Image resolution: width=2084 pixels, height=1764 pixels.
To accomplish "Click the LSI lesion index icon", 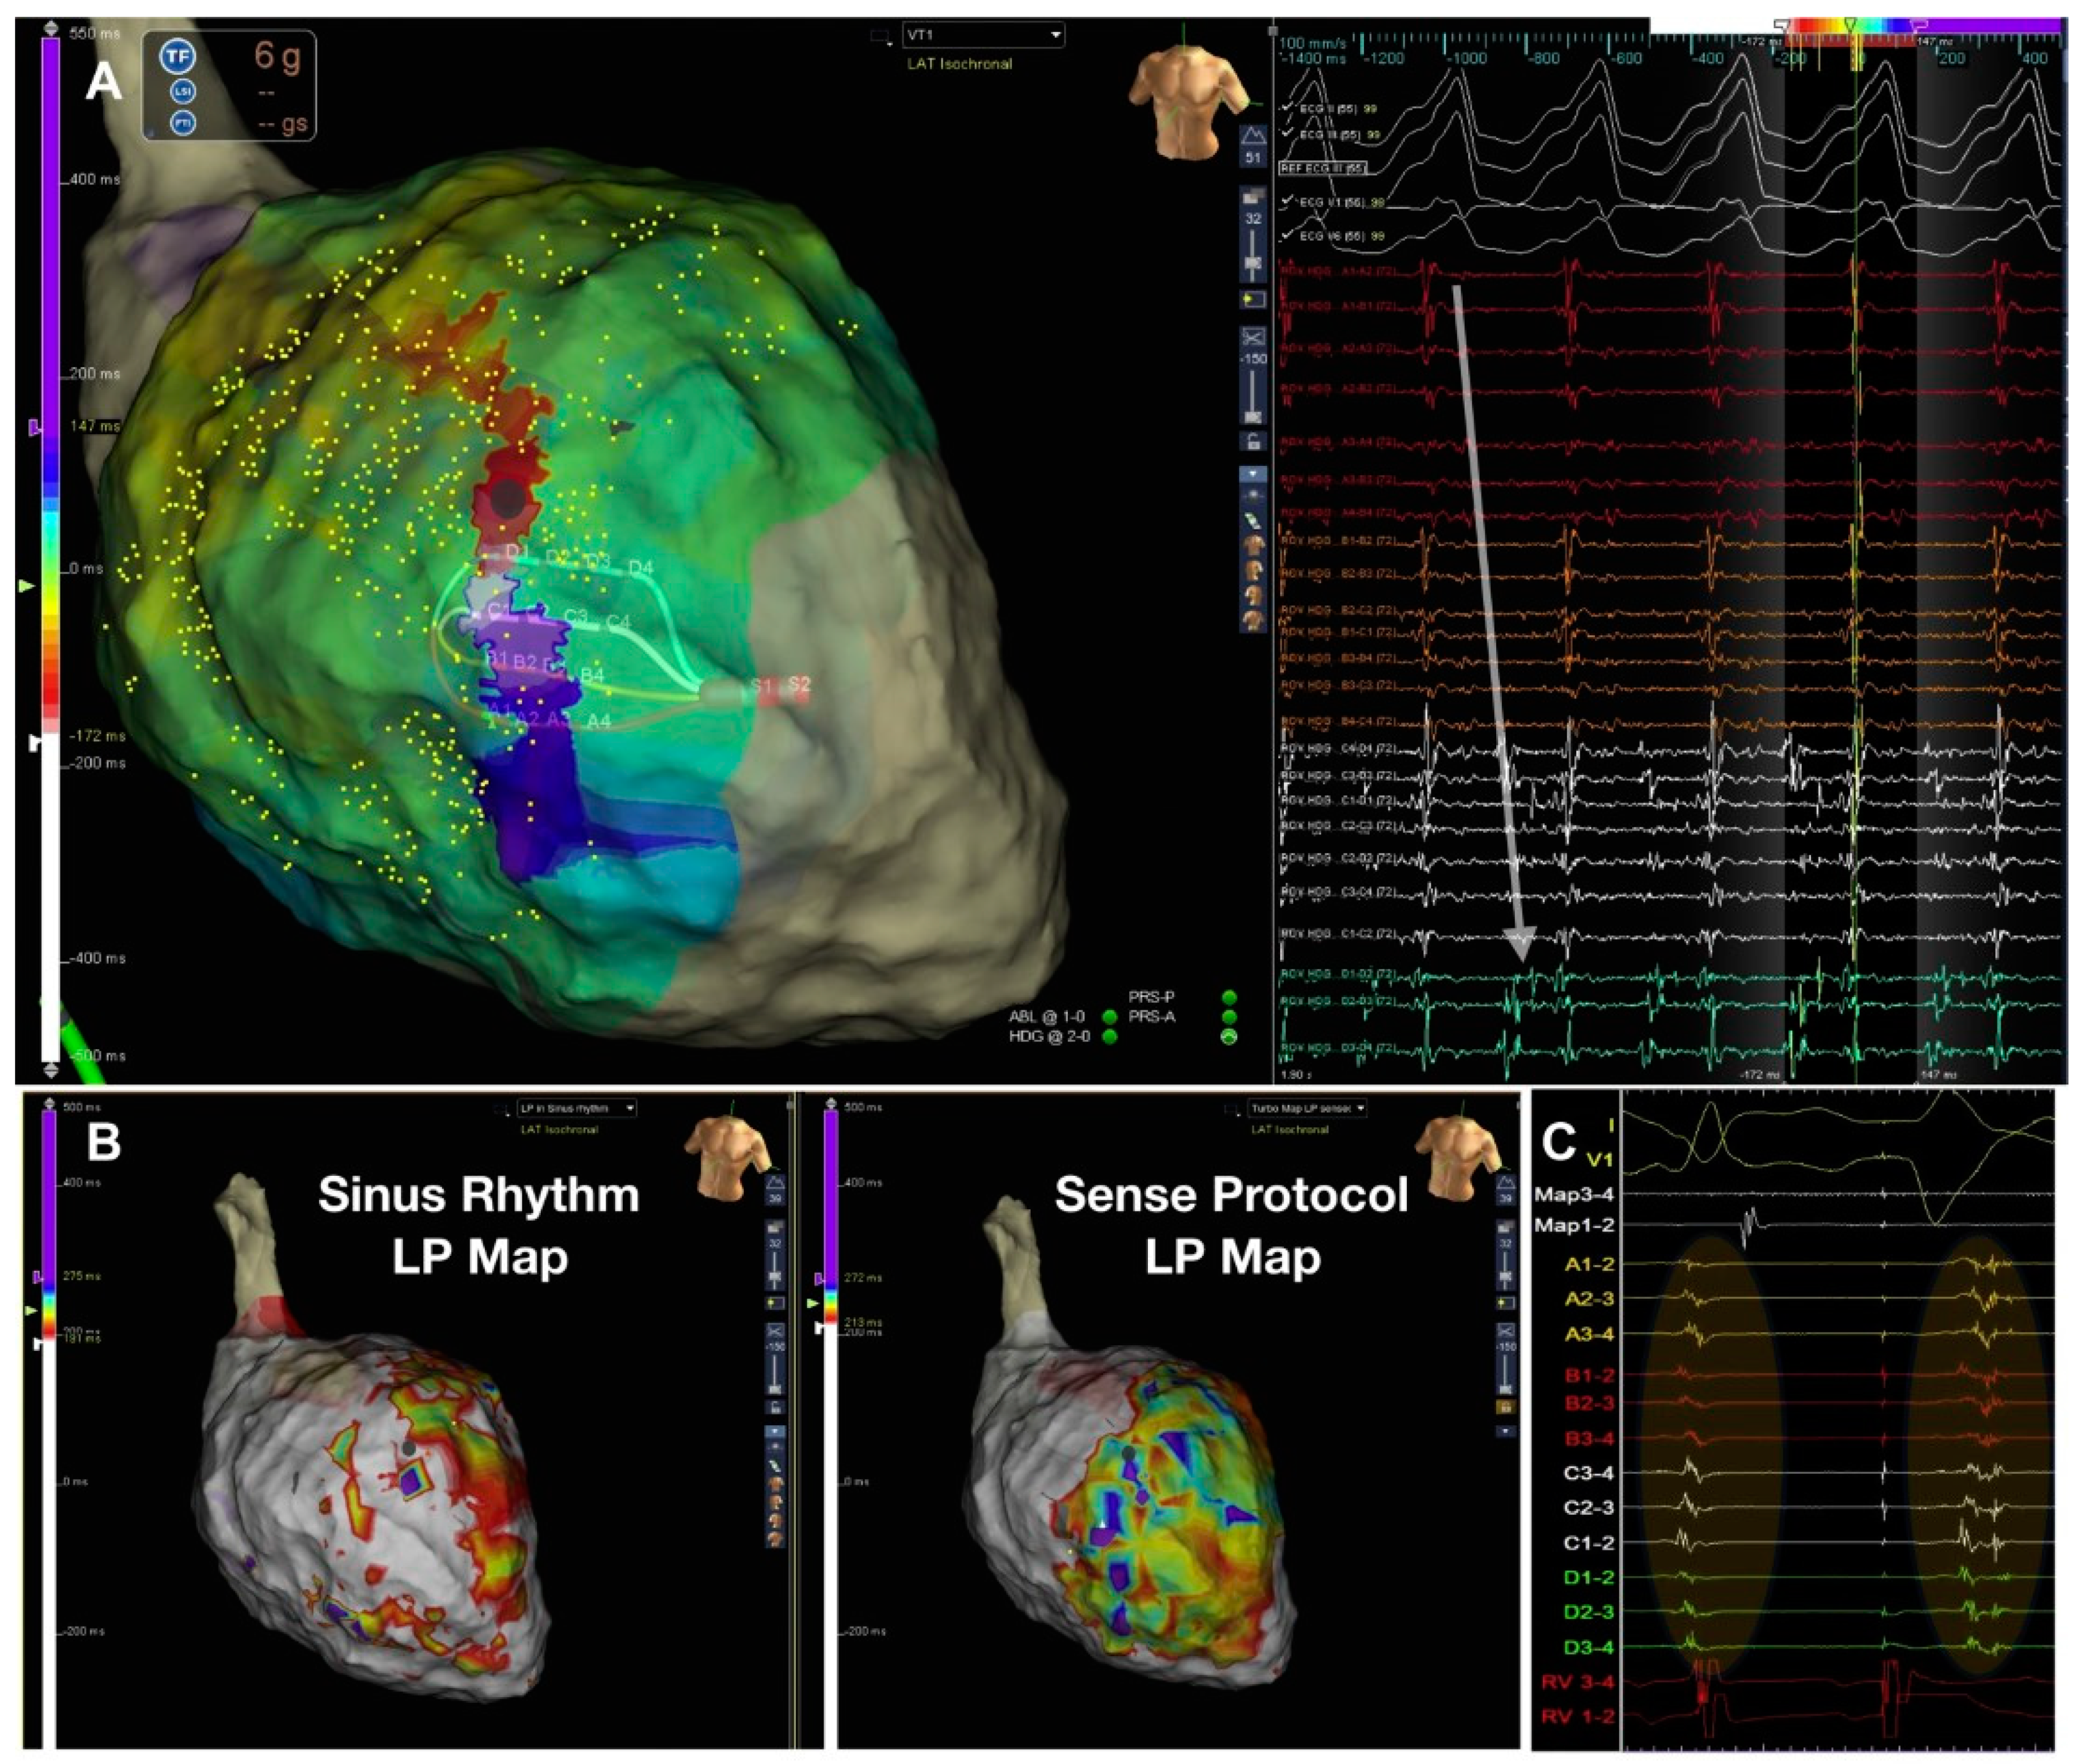I will [184, 91].
